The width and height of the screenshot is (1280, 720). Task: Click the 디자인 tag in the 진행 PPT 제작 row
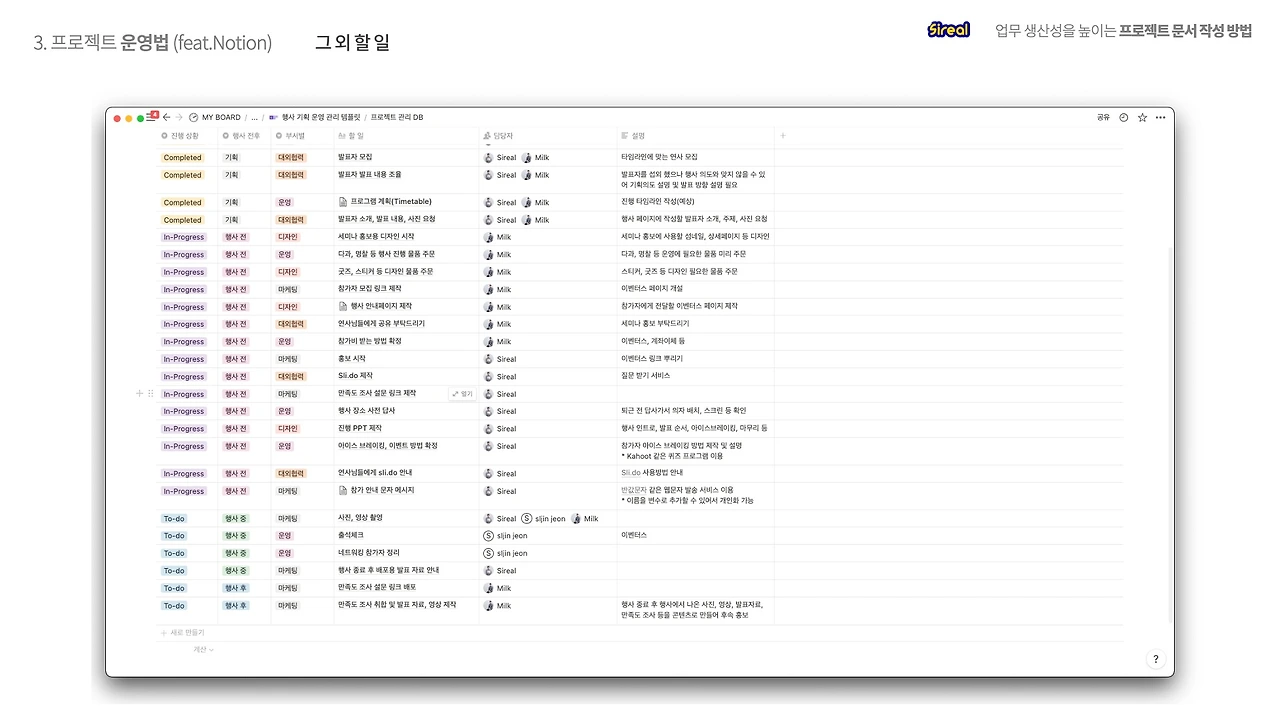287,429
